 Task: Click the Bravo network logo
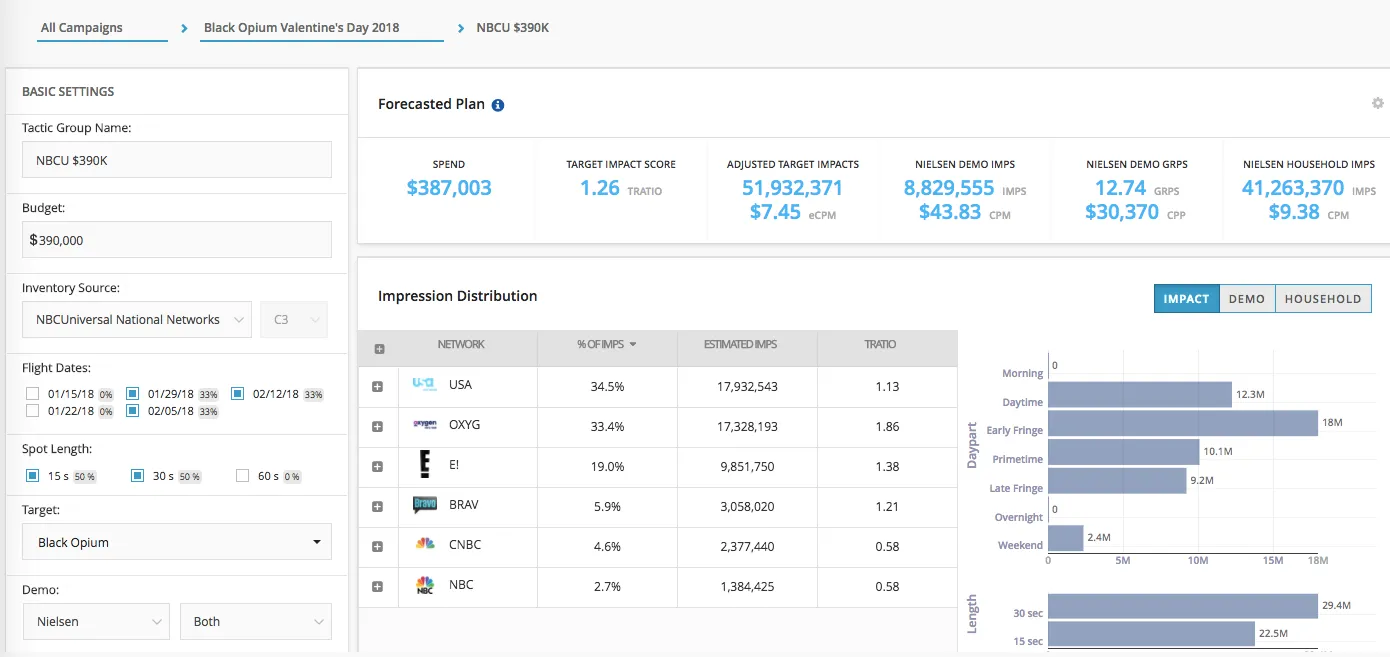424,506
